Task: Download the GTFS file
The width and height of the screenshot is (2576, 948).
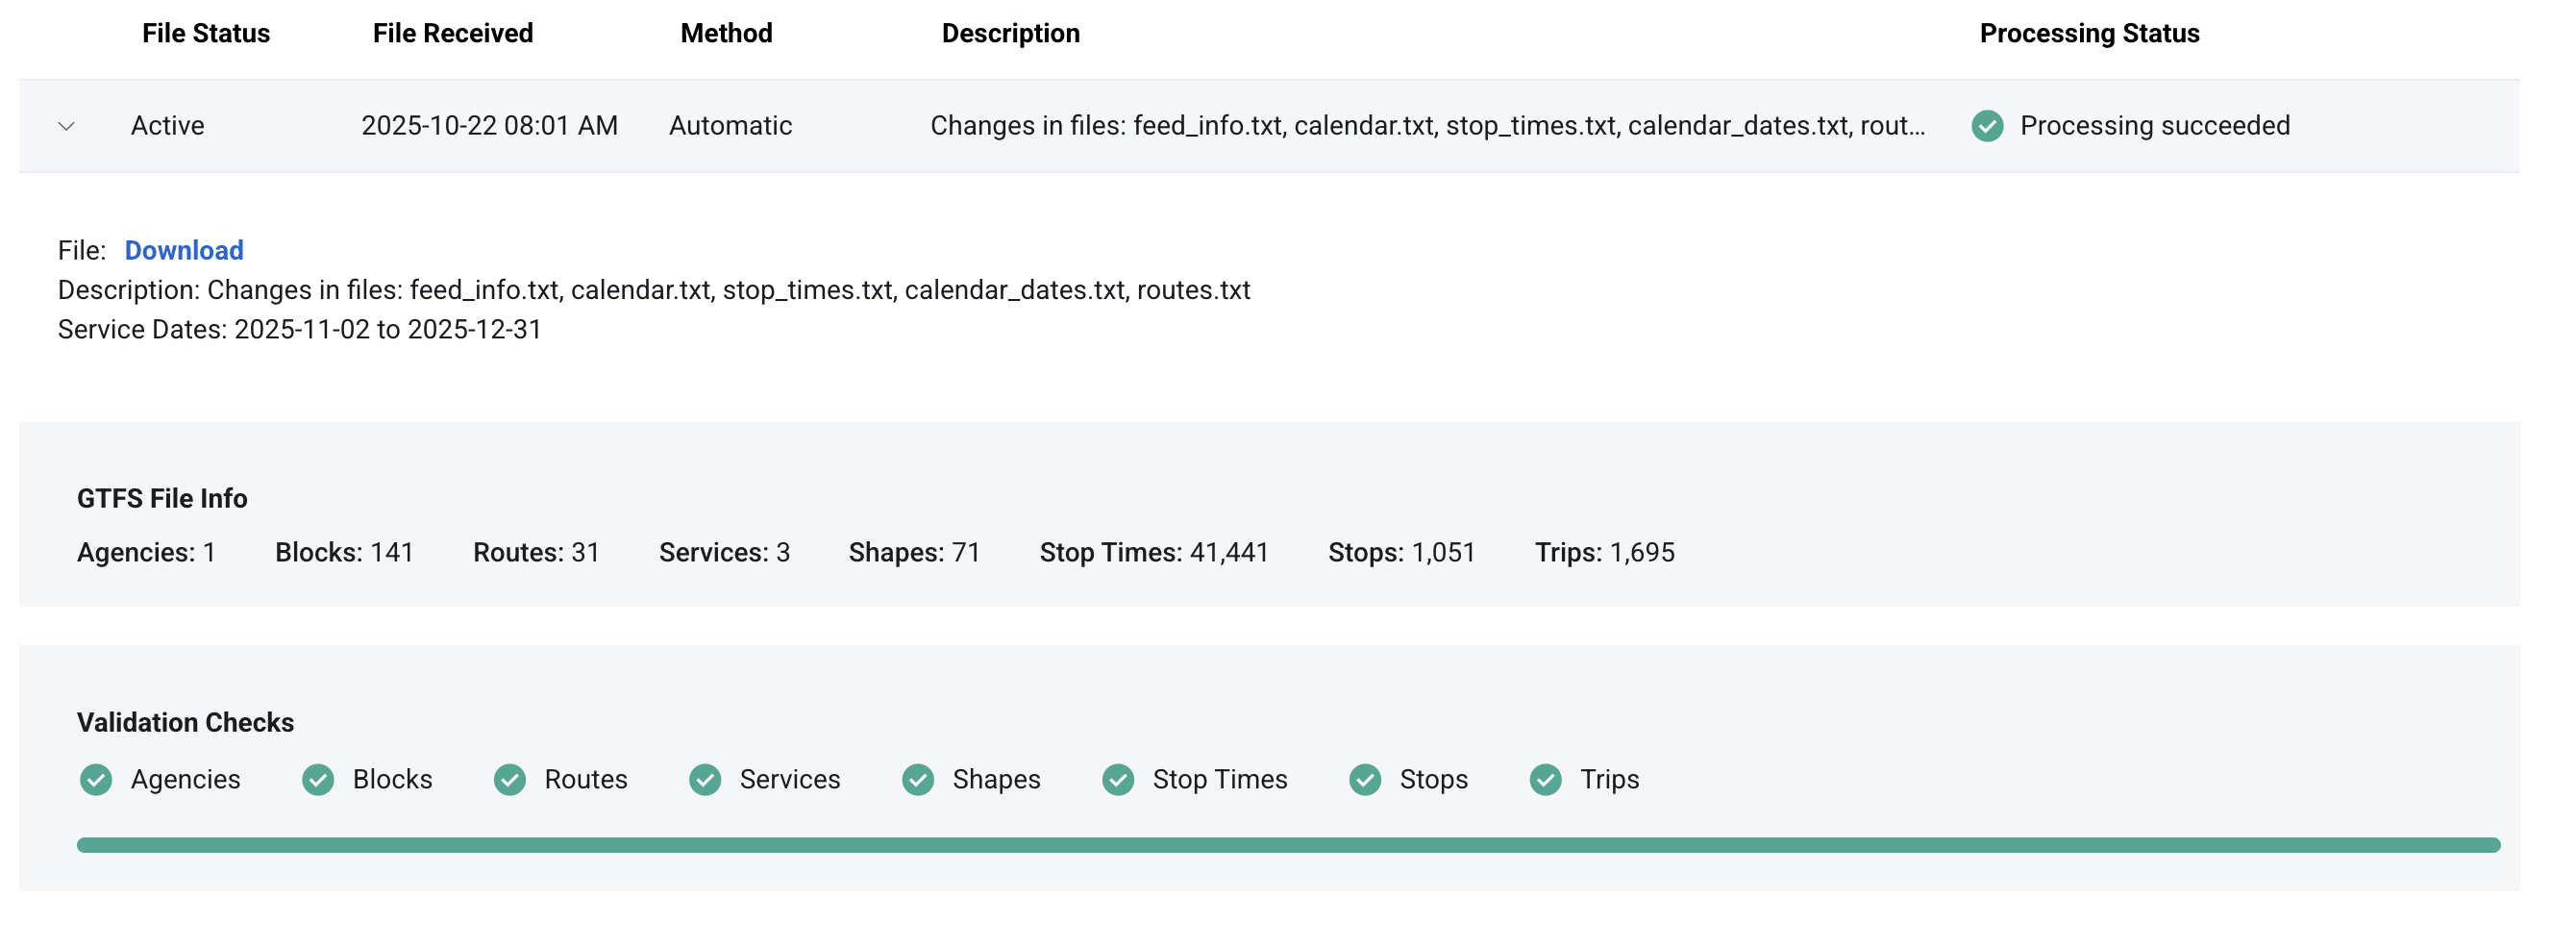Action: (x=184, y=250)
